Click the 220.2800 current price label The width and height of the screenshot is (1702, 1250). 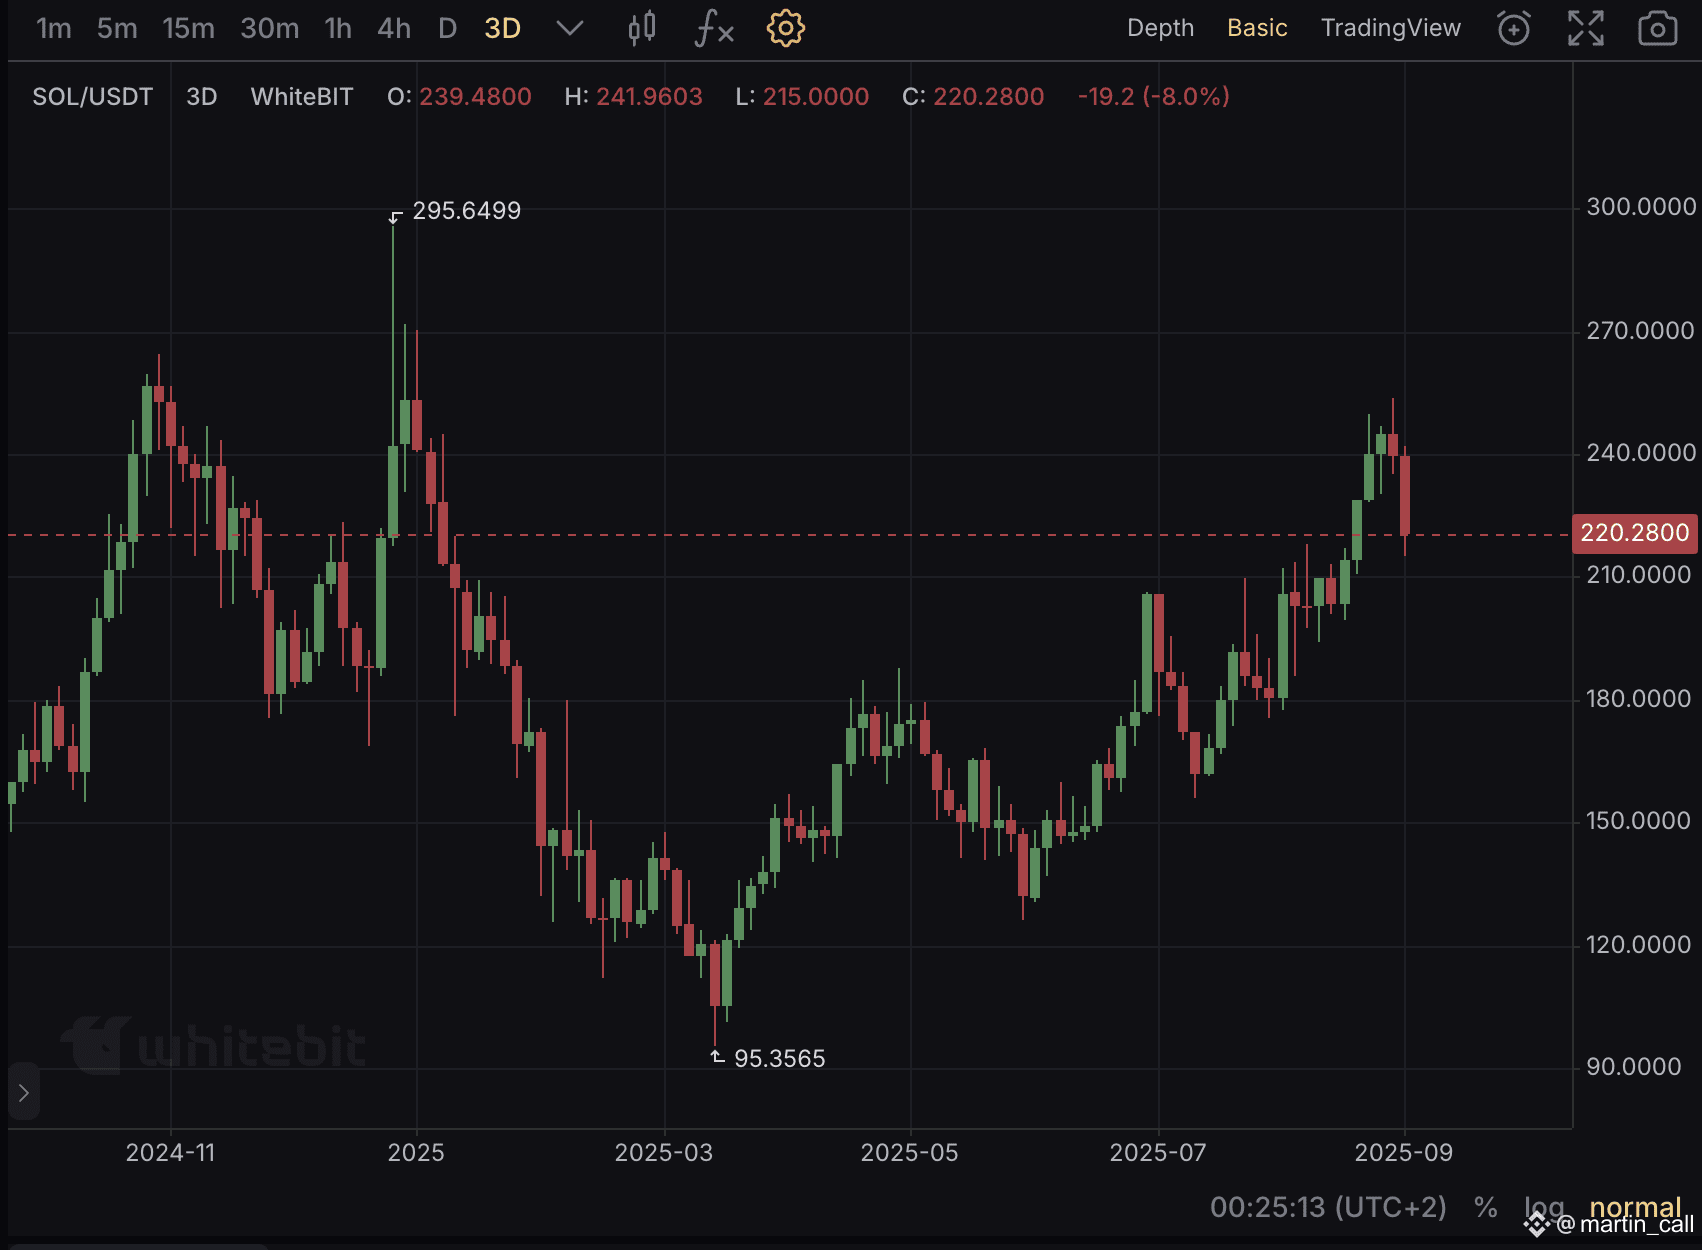click(x=1634, y=533)
